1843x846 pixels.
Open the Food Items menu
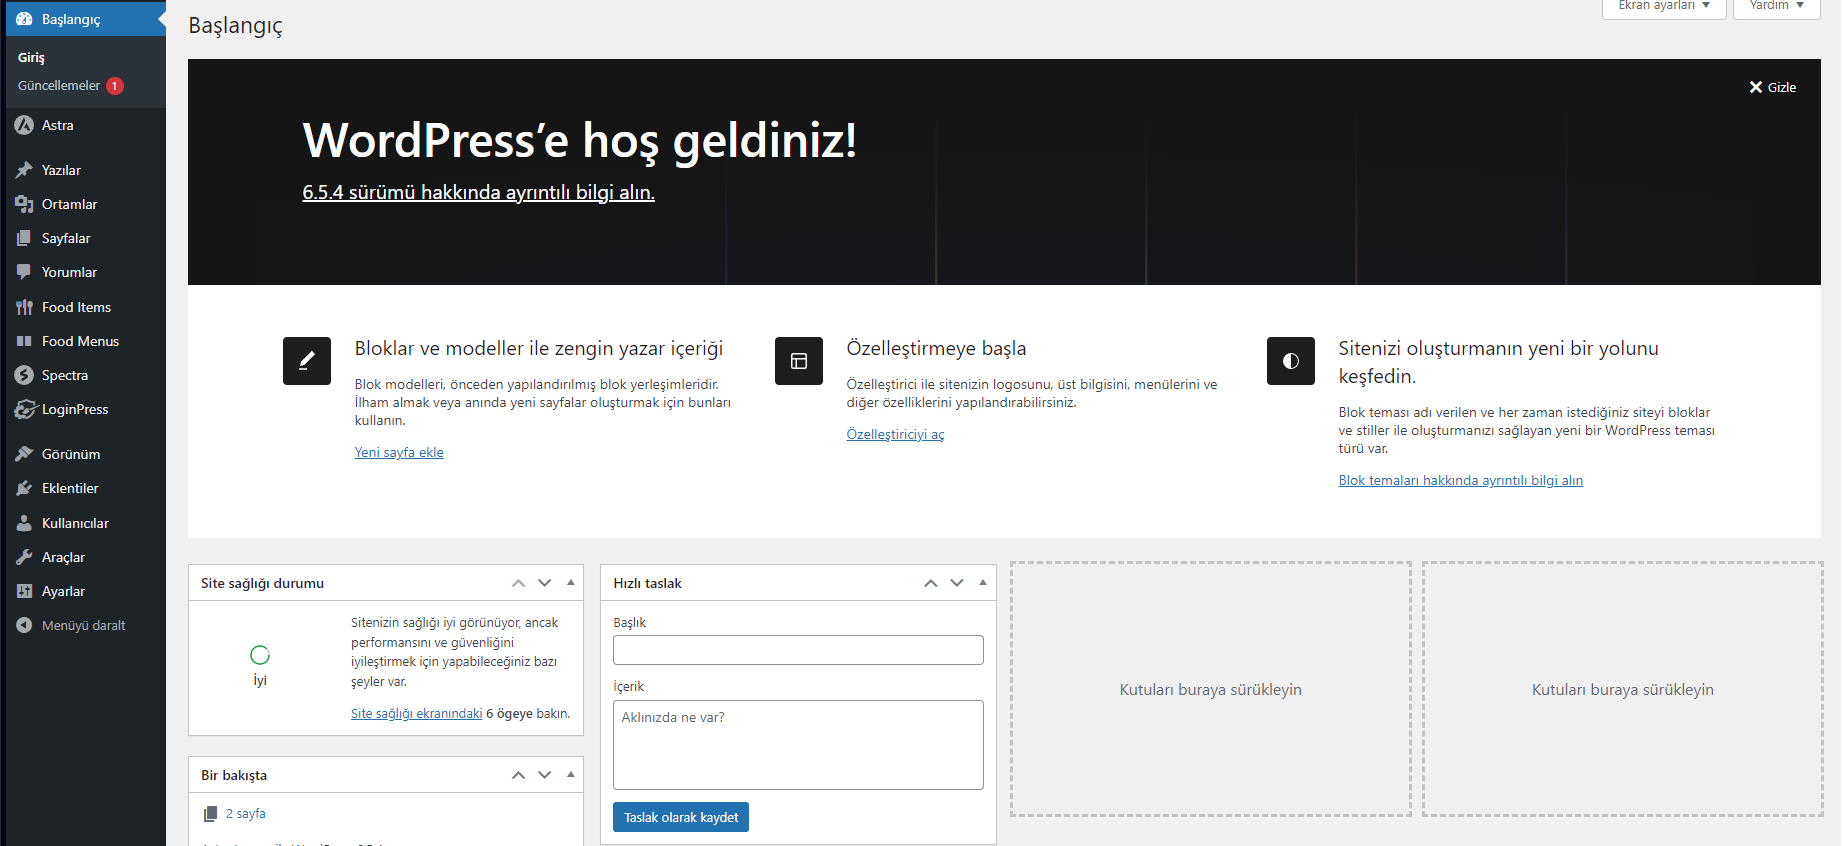pos(86,307)
